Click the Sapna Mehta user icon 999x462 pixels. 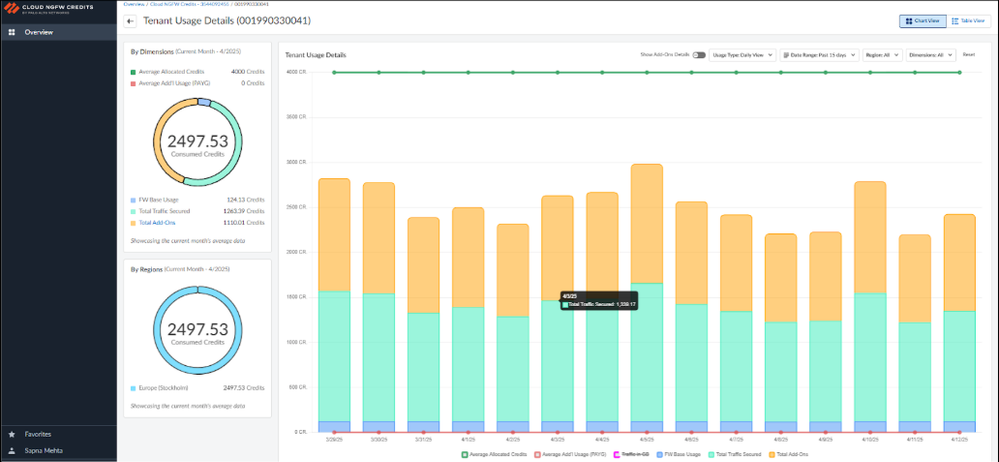[11, 452]
